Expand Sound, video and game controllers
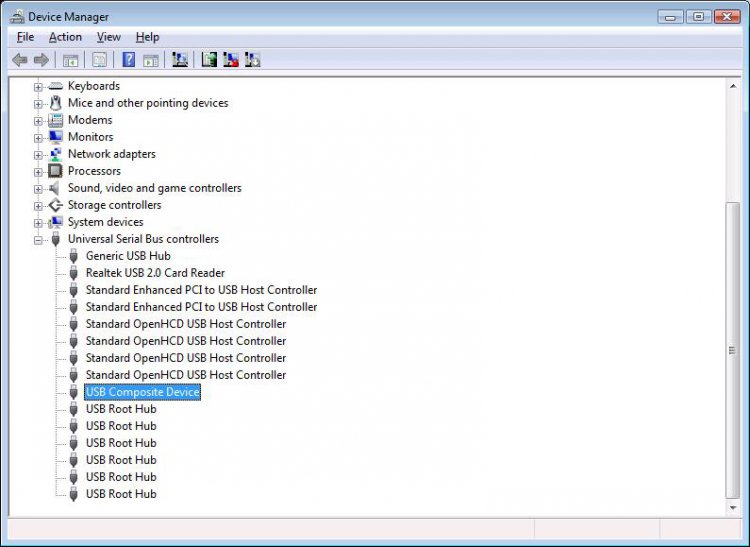Screen dimensions: 750x547 click(38, 189)
